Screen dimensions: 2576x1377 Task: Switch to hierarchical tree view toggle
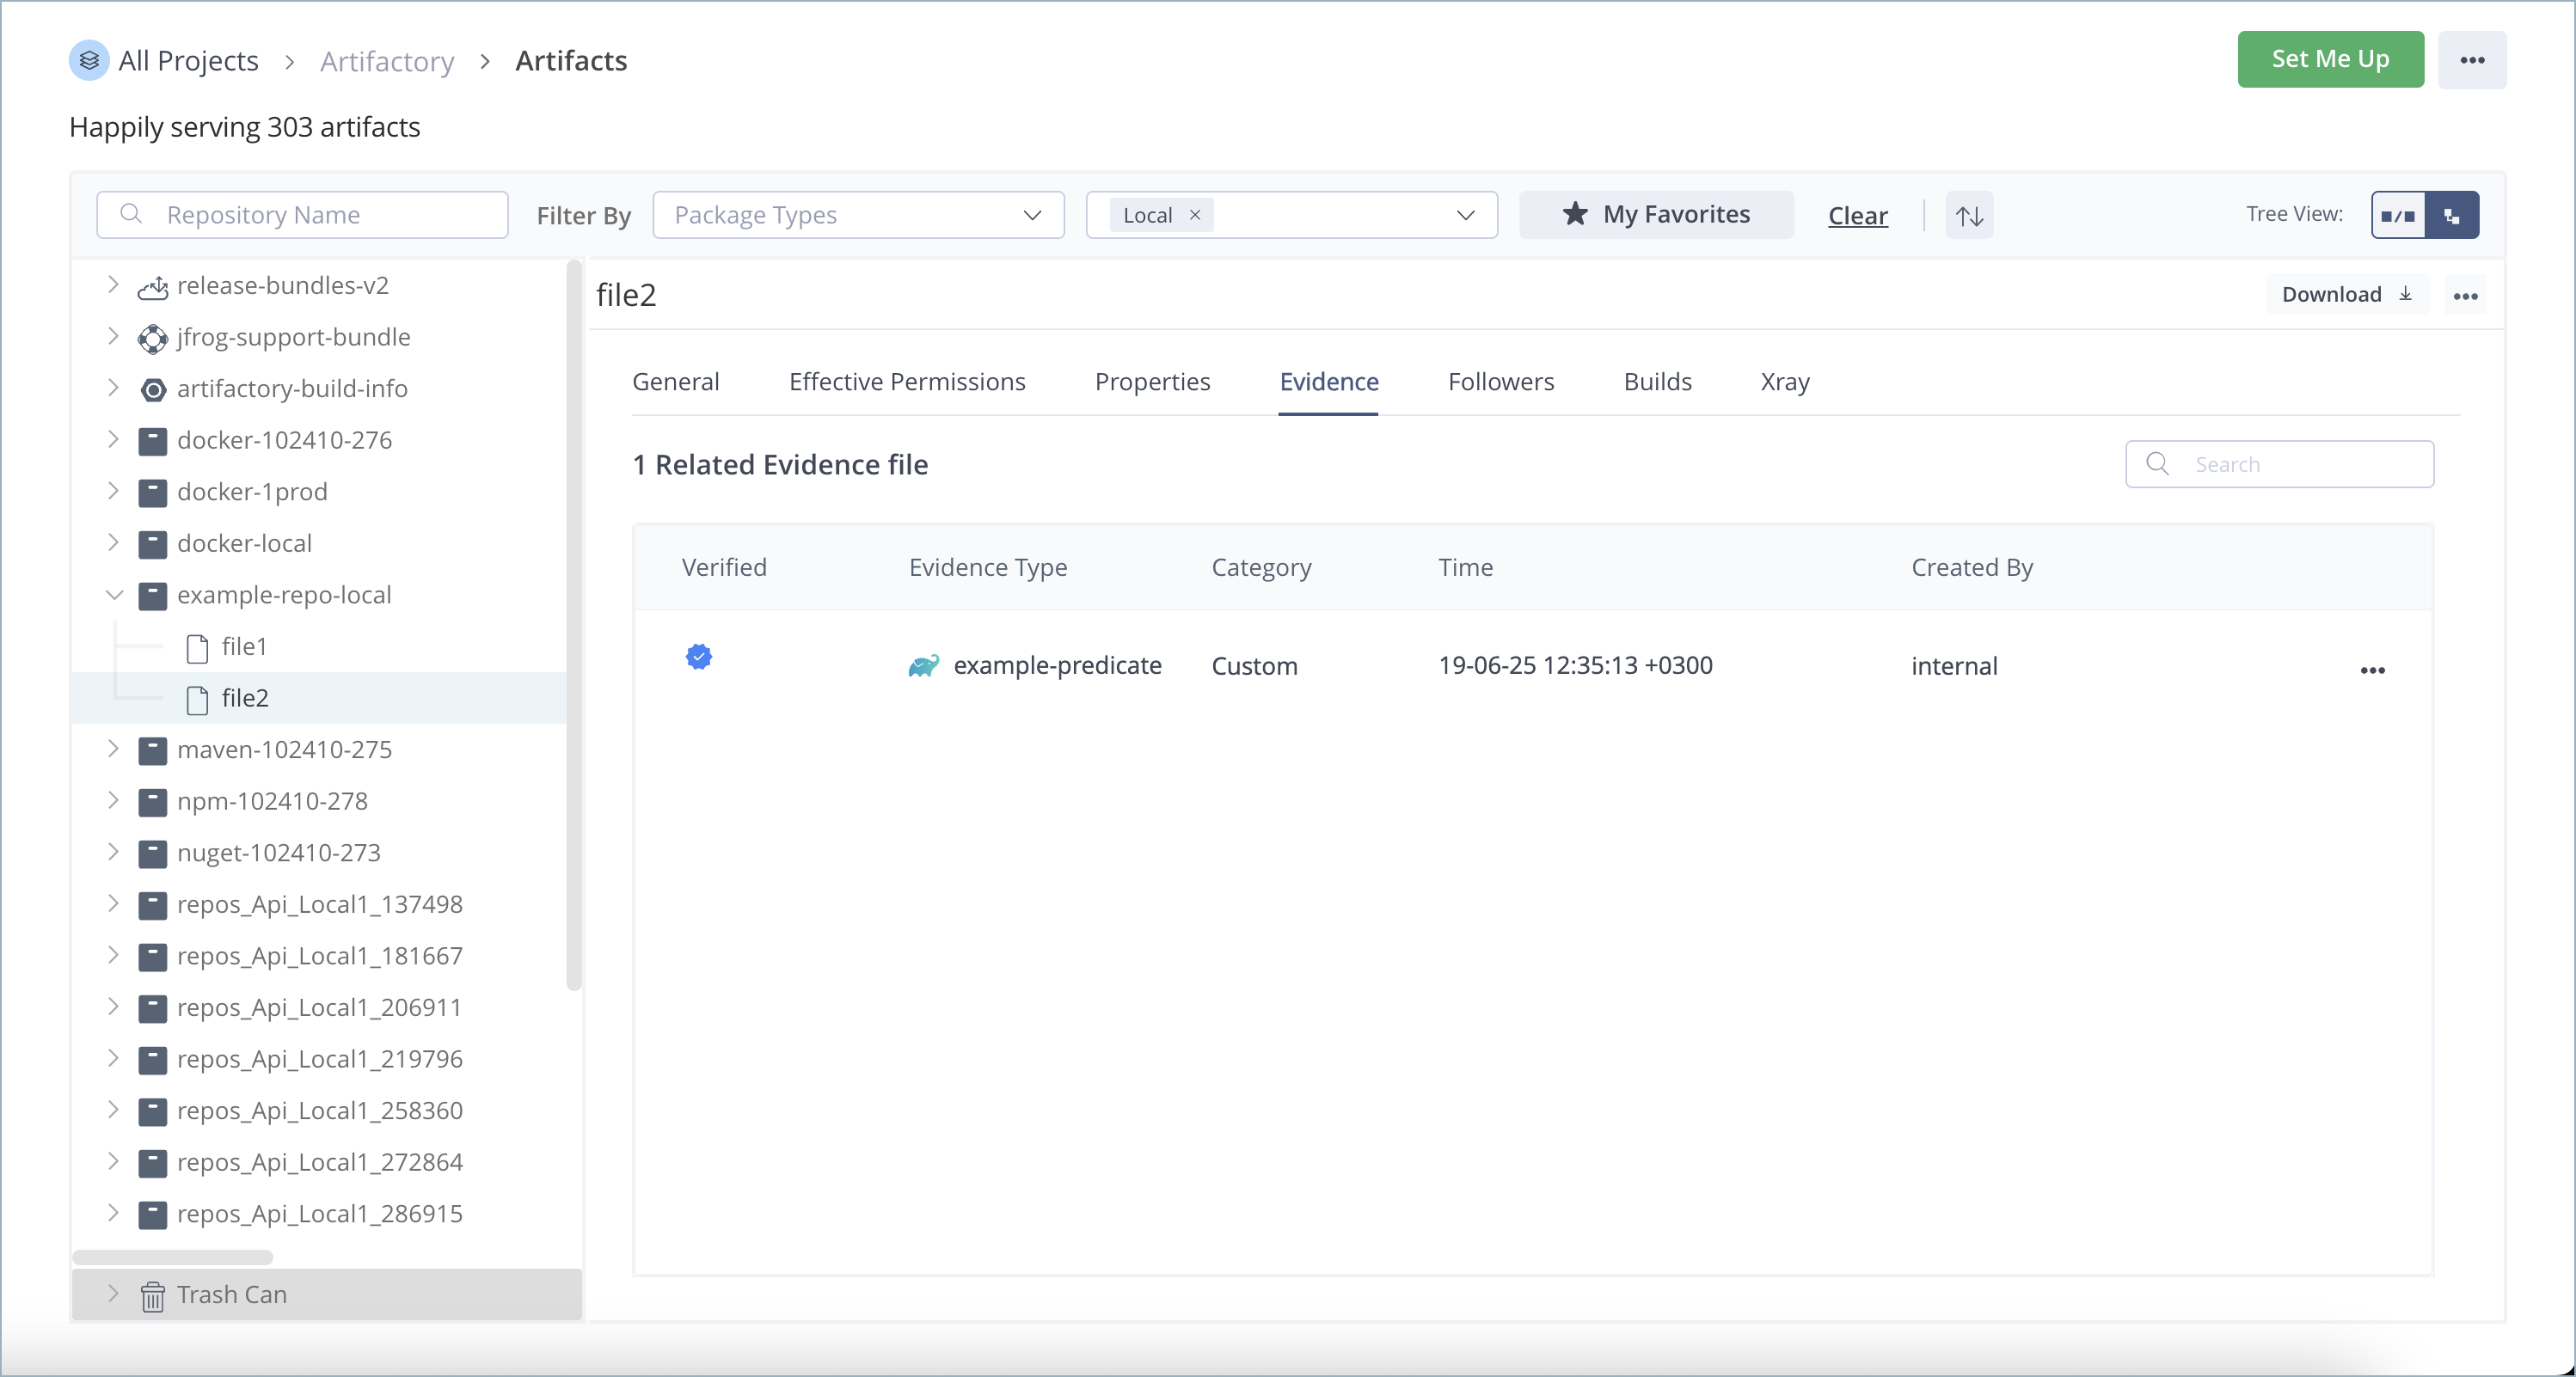coord(2452,215)
